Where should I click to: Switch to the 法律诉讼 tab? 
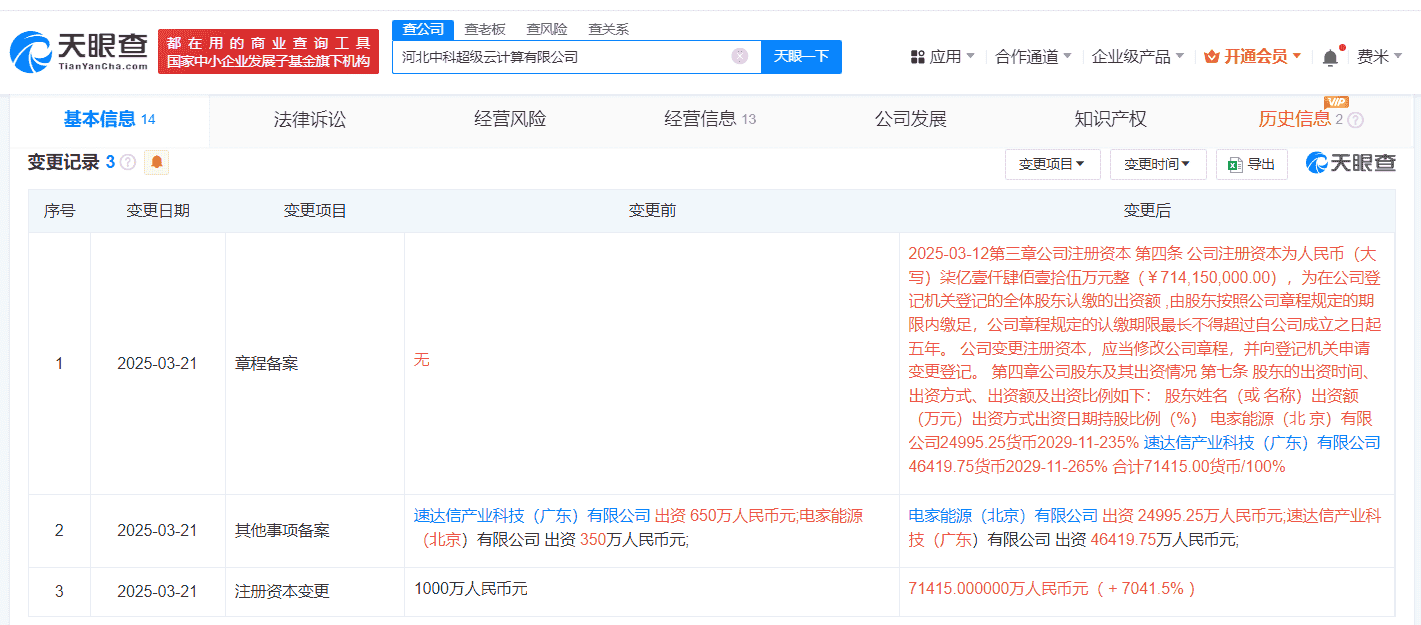308,118
